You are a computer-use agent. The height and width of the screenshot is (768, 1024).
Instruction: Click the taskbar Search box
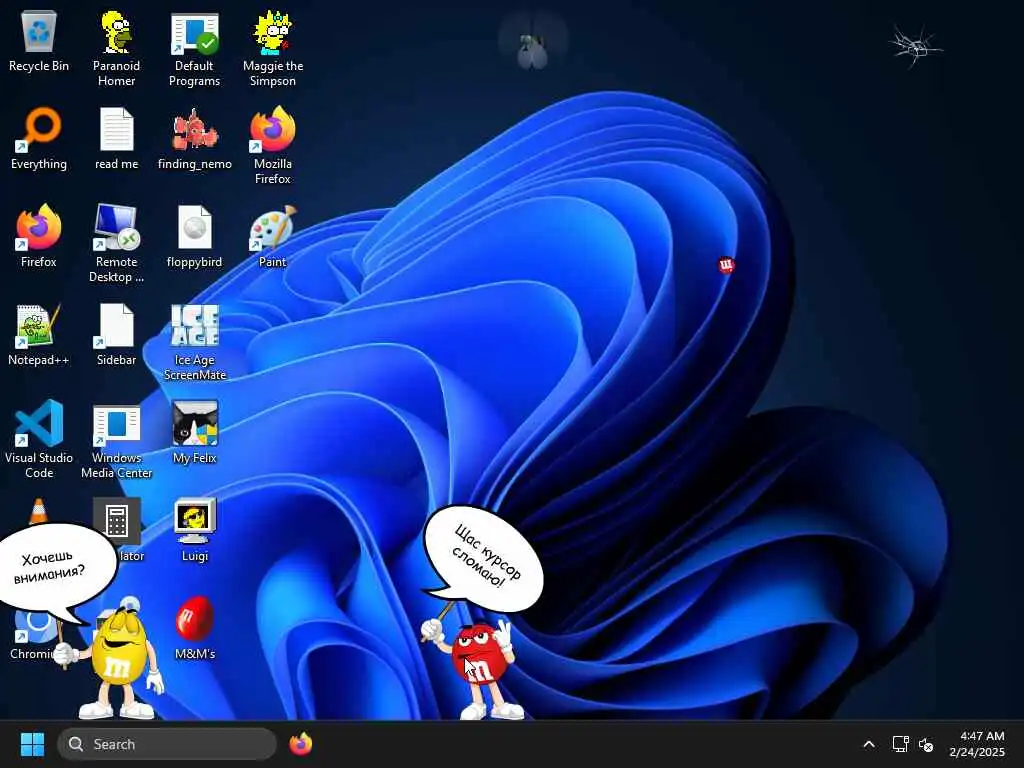[x=167, y=744]
